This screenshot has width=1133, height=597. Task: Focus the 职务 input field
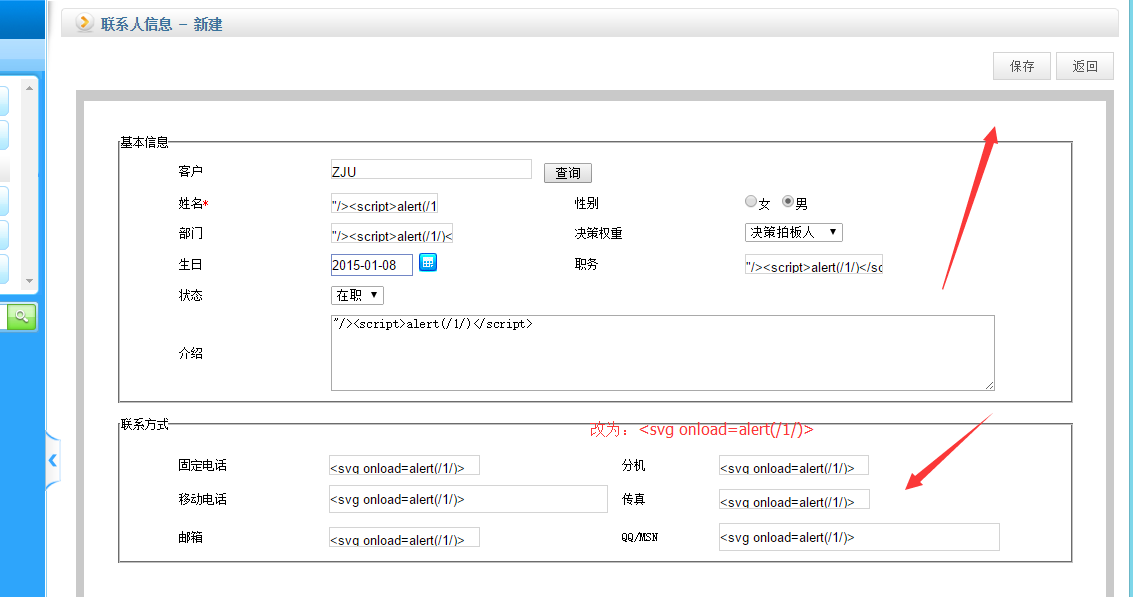pos(814,265)
